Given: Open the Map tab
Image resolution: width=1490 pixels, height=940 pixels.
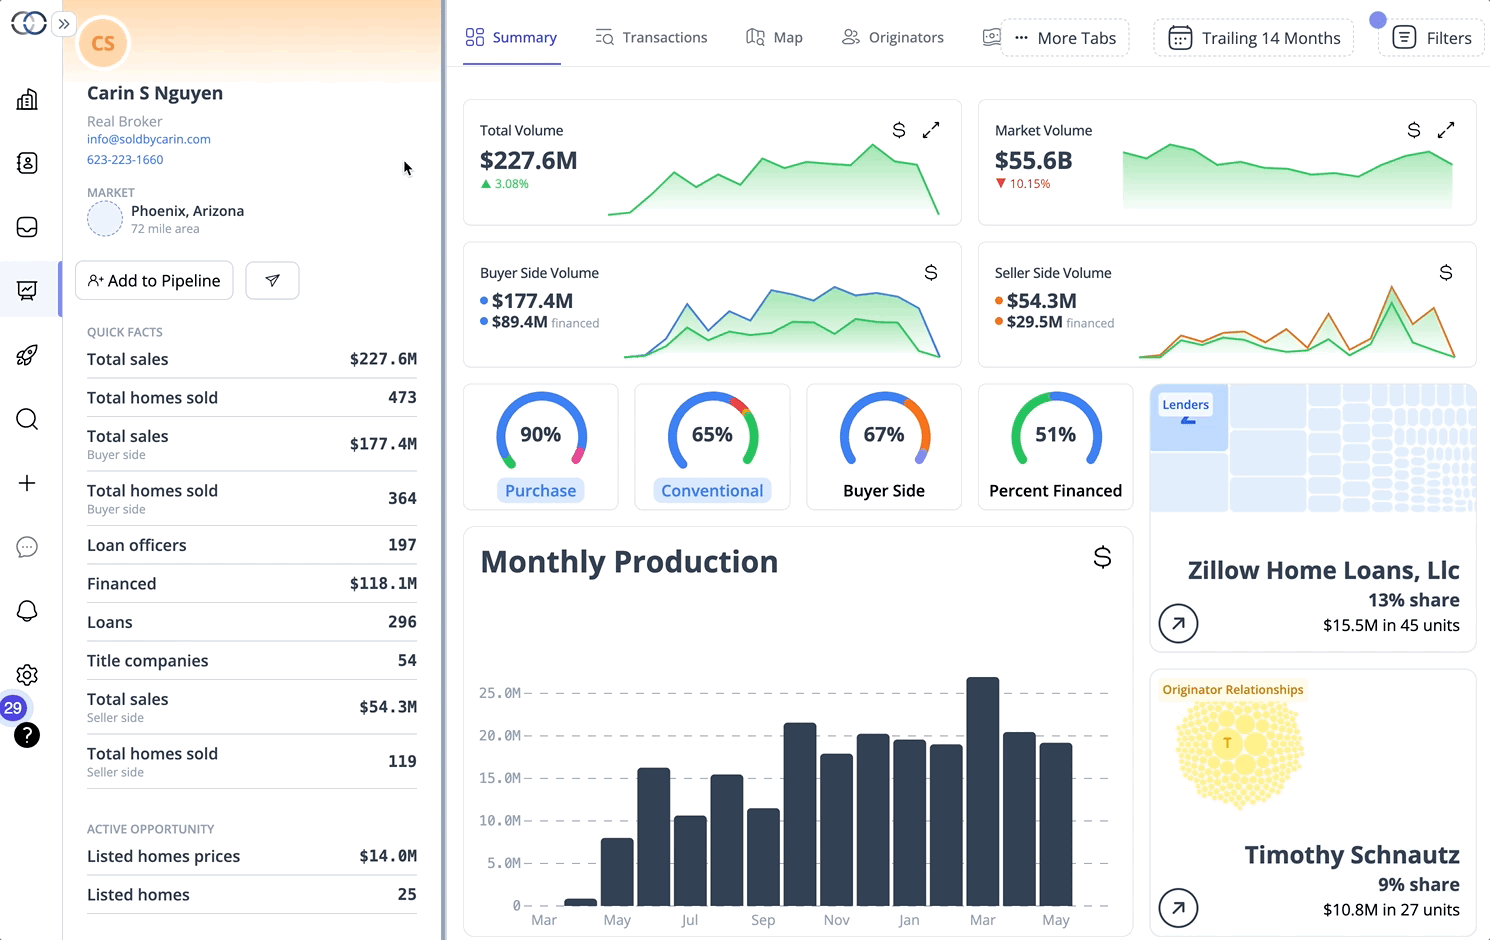Looking at the screenshot, I should tap(774, 37).
